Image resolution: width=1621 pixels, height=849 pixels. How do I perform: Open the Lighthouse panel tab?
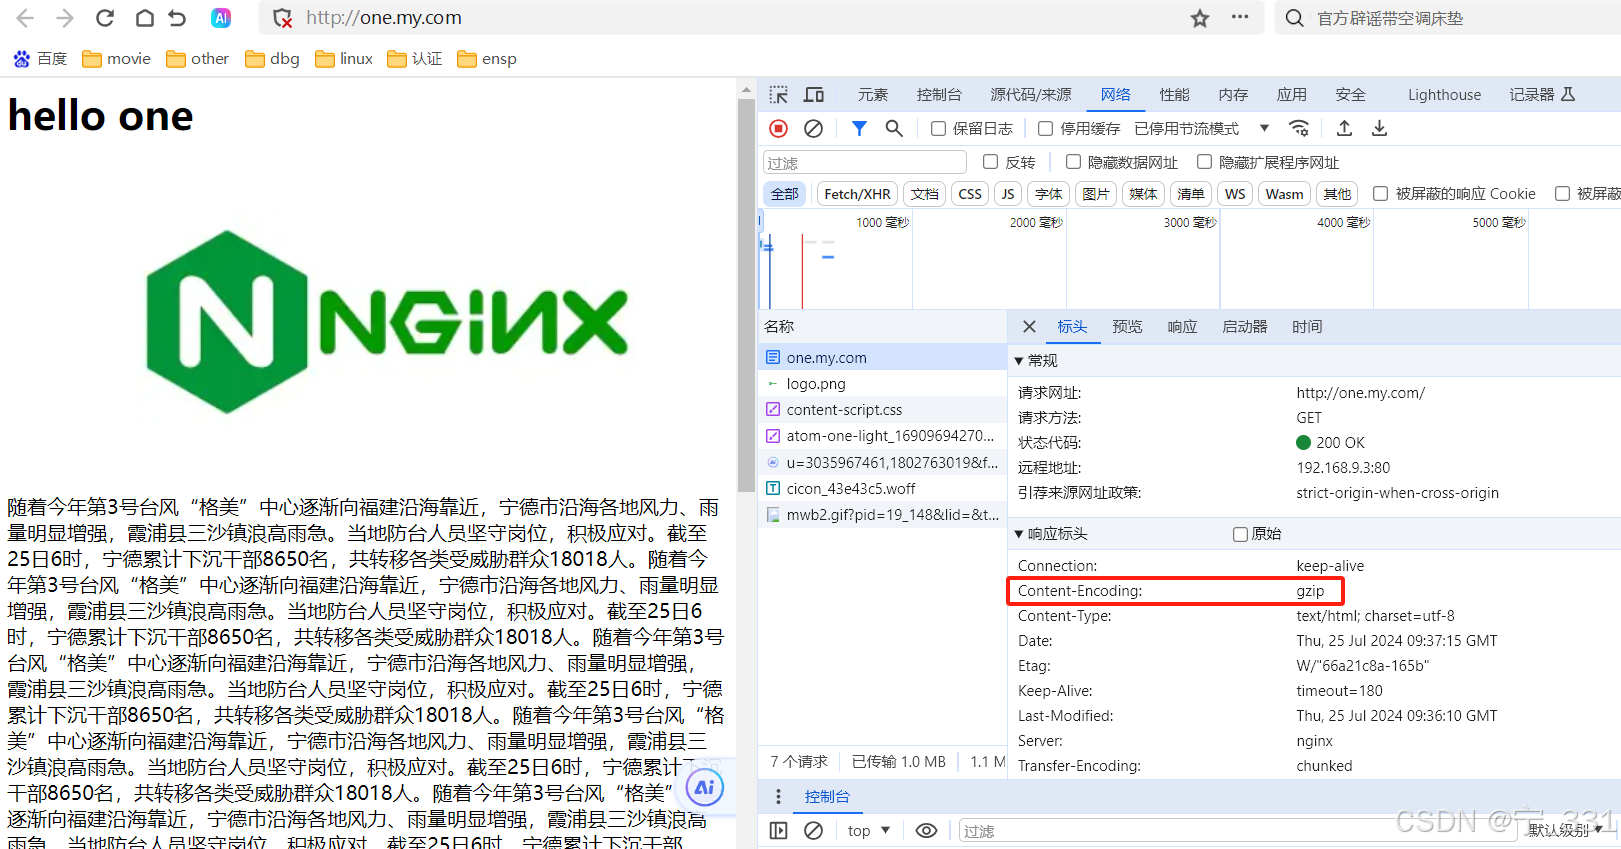(x=1444, y=95)
